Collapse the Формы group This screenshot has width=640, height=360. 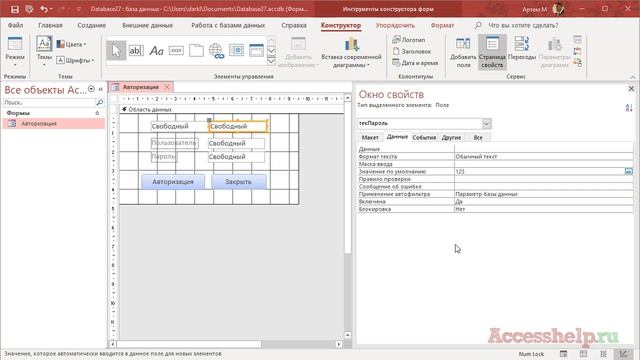[97, 113]
